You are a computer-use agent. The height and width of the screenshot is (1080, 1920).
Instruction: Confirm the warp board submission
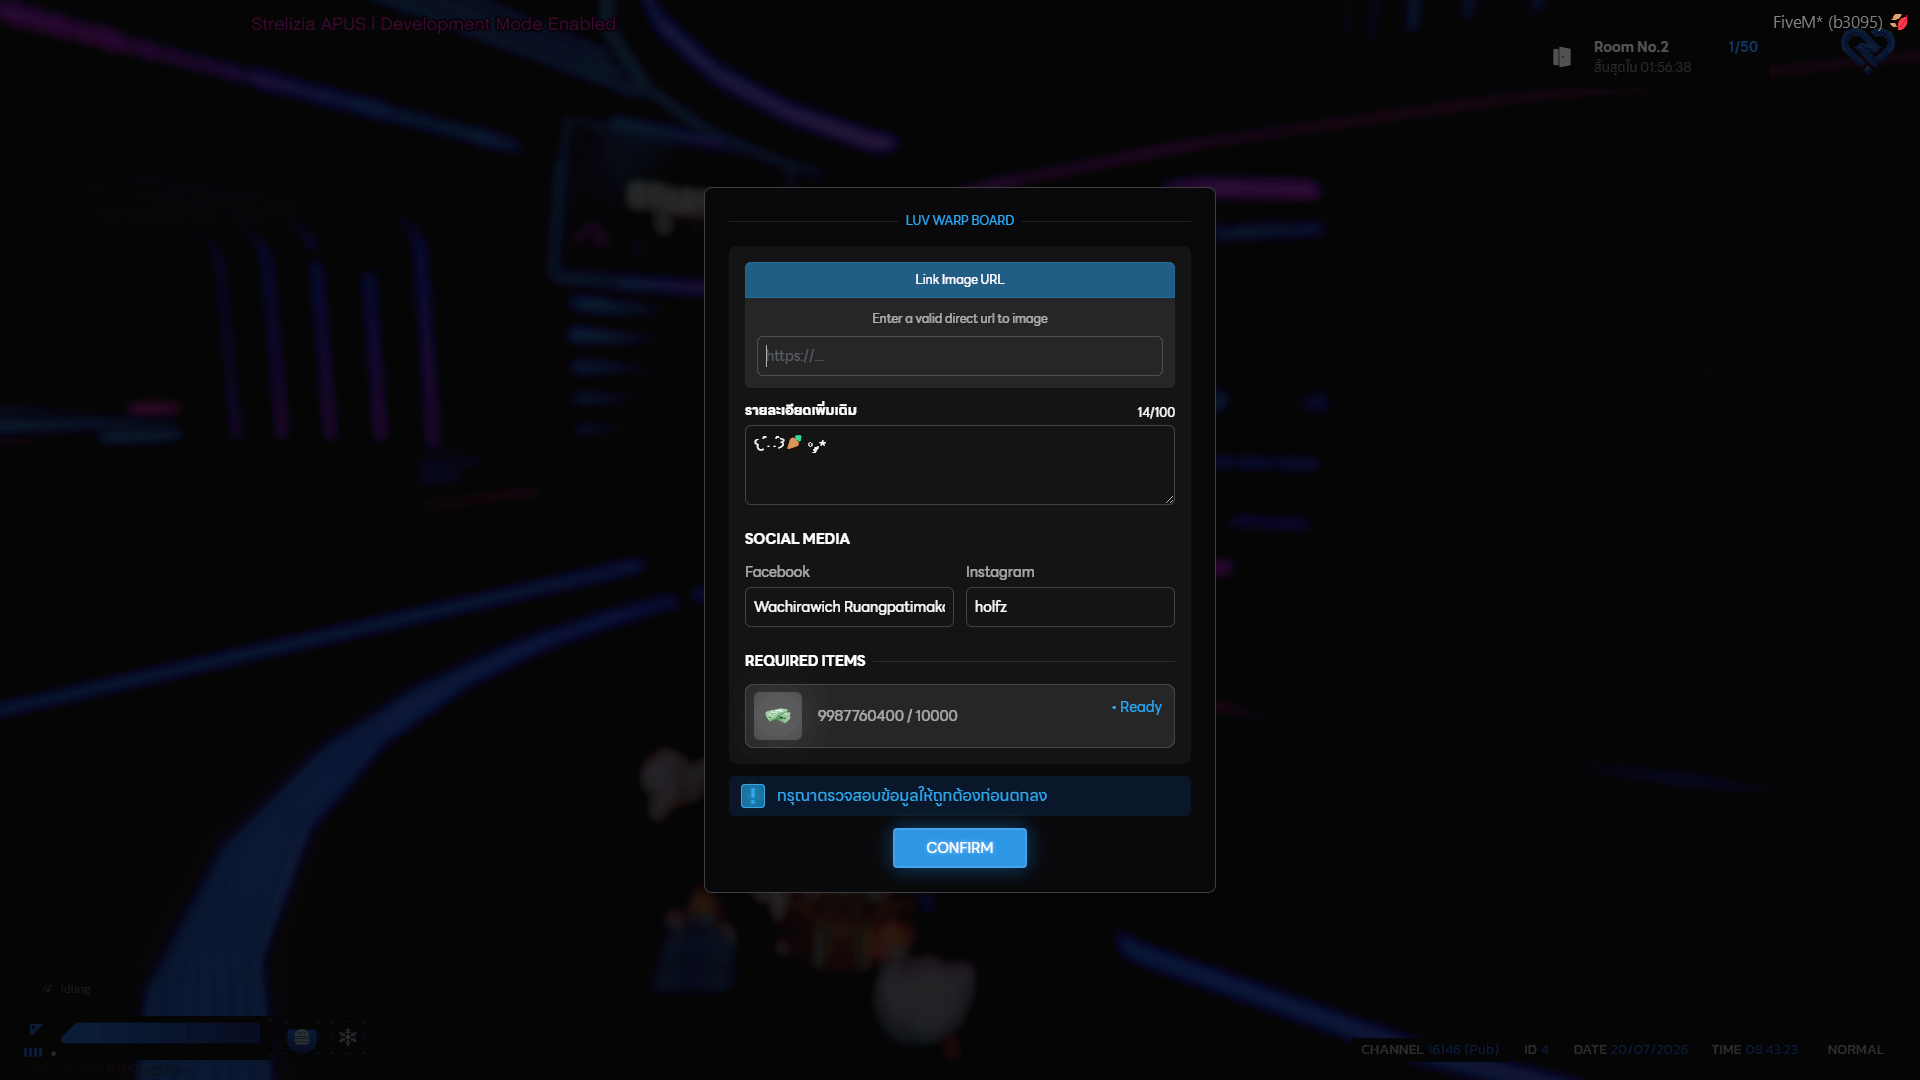coord(960,848)
